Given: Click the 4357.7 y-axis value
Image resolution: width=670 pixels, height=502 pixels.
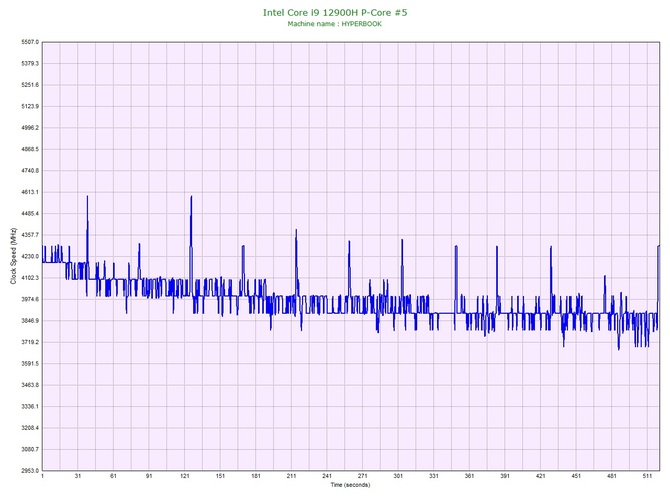Looking at the screenshot, I should [30, 235].
